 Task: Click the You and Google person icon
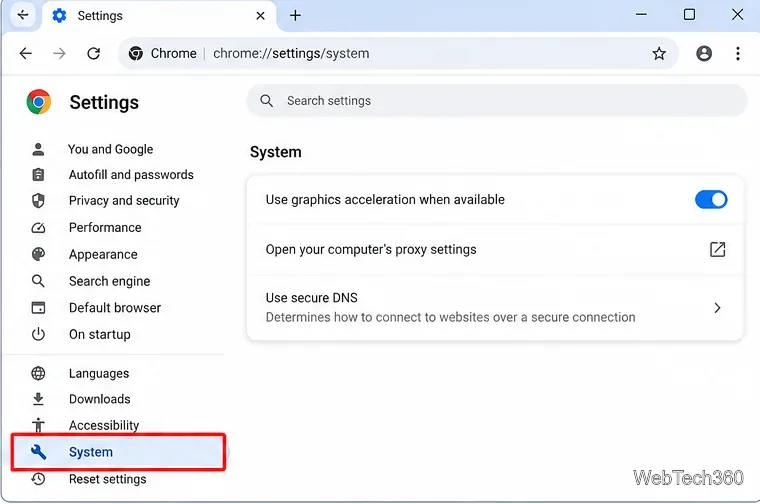pos(38,149)
